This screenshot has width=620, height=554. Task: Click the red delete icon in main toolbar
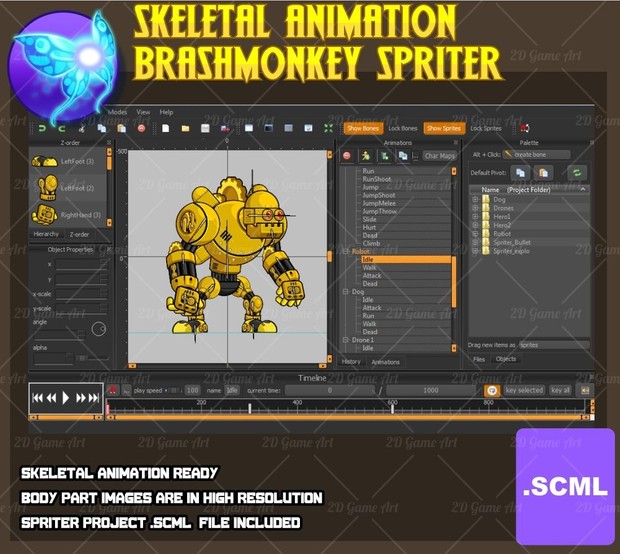pyautogui.click(x=142, y=128)
